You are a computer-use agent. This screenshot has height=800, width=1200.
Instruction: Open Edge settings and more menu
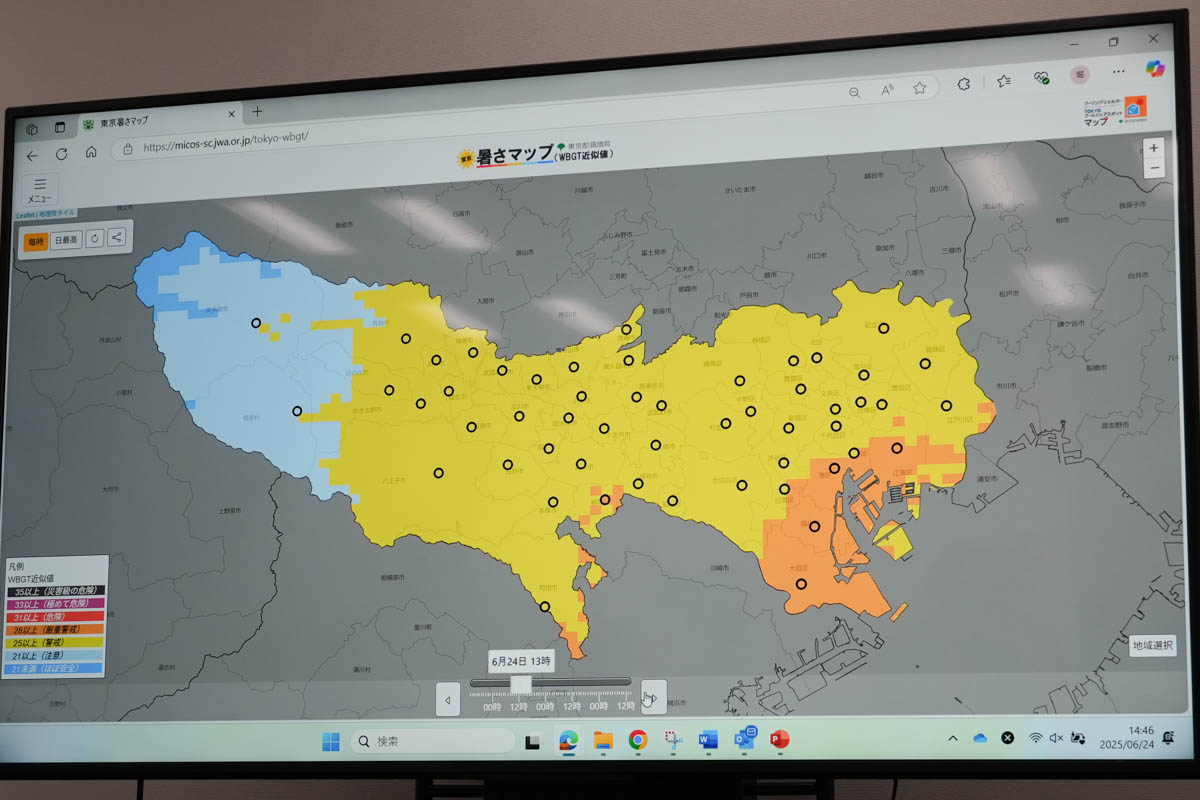click(x=1119, y=71)
